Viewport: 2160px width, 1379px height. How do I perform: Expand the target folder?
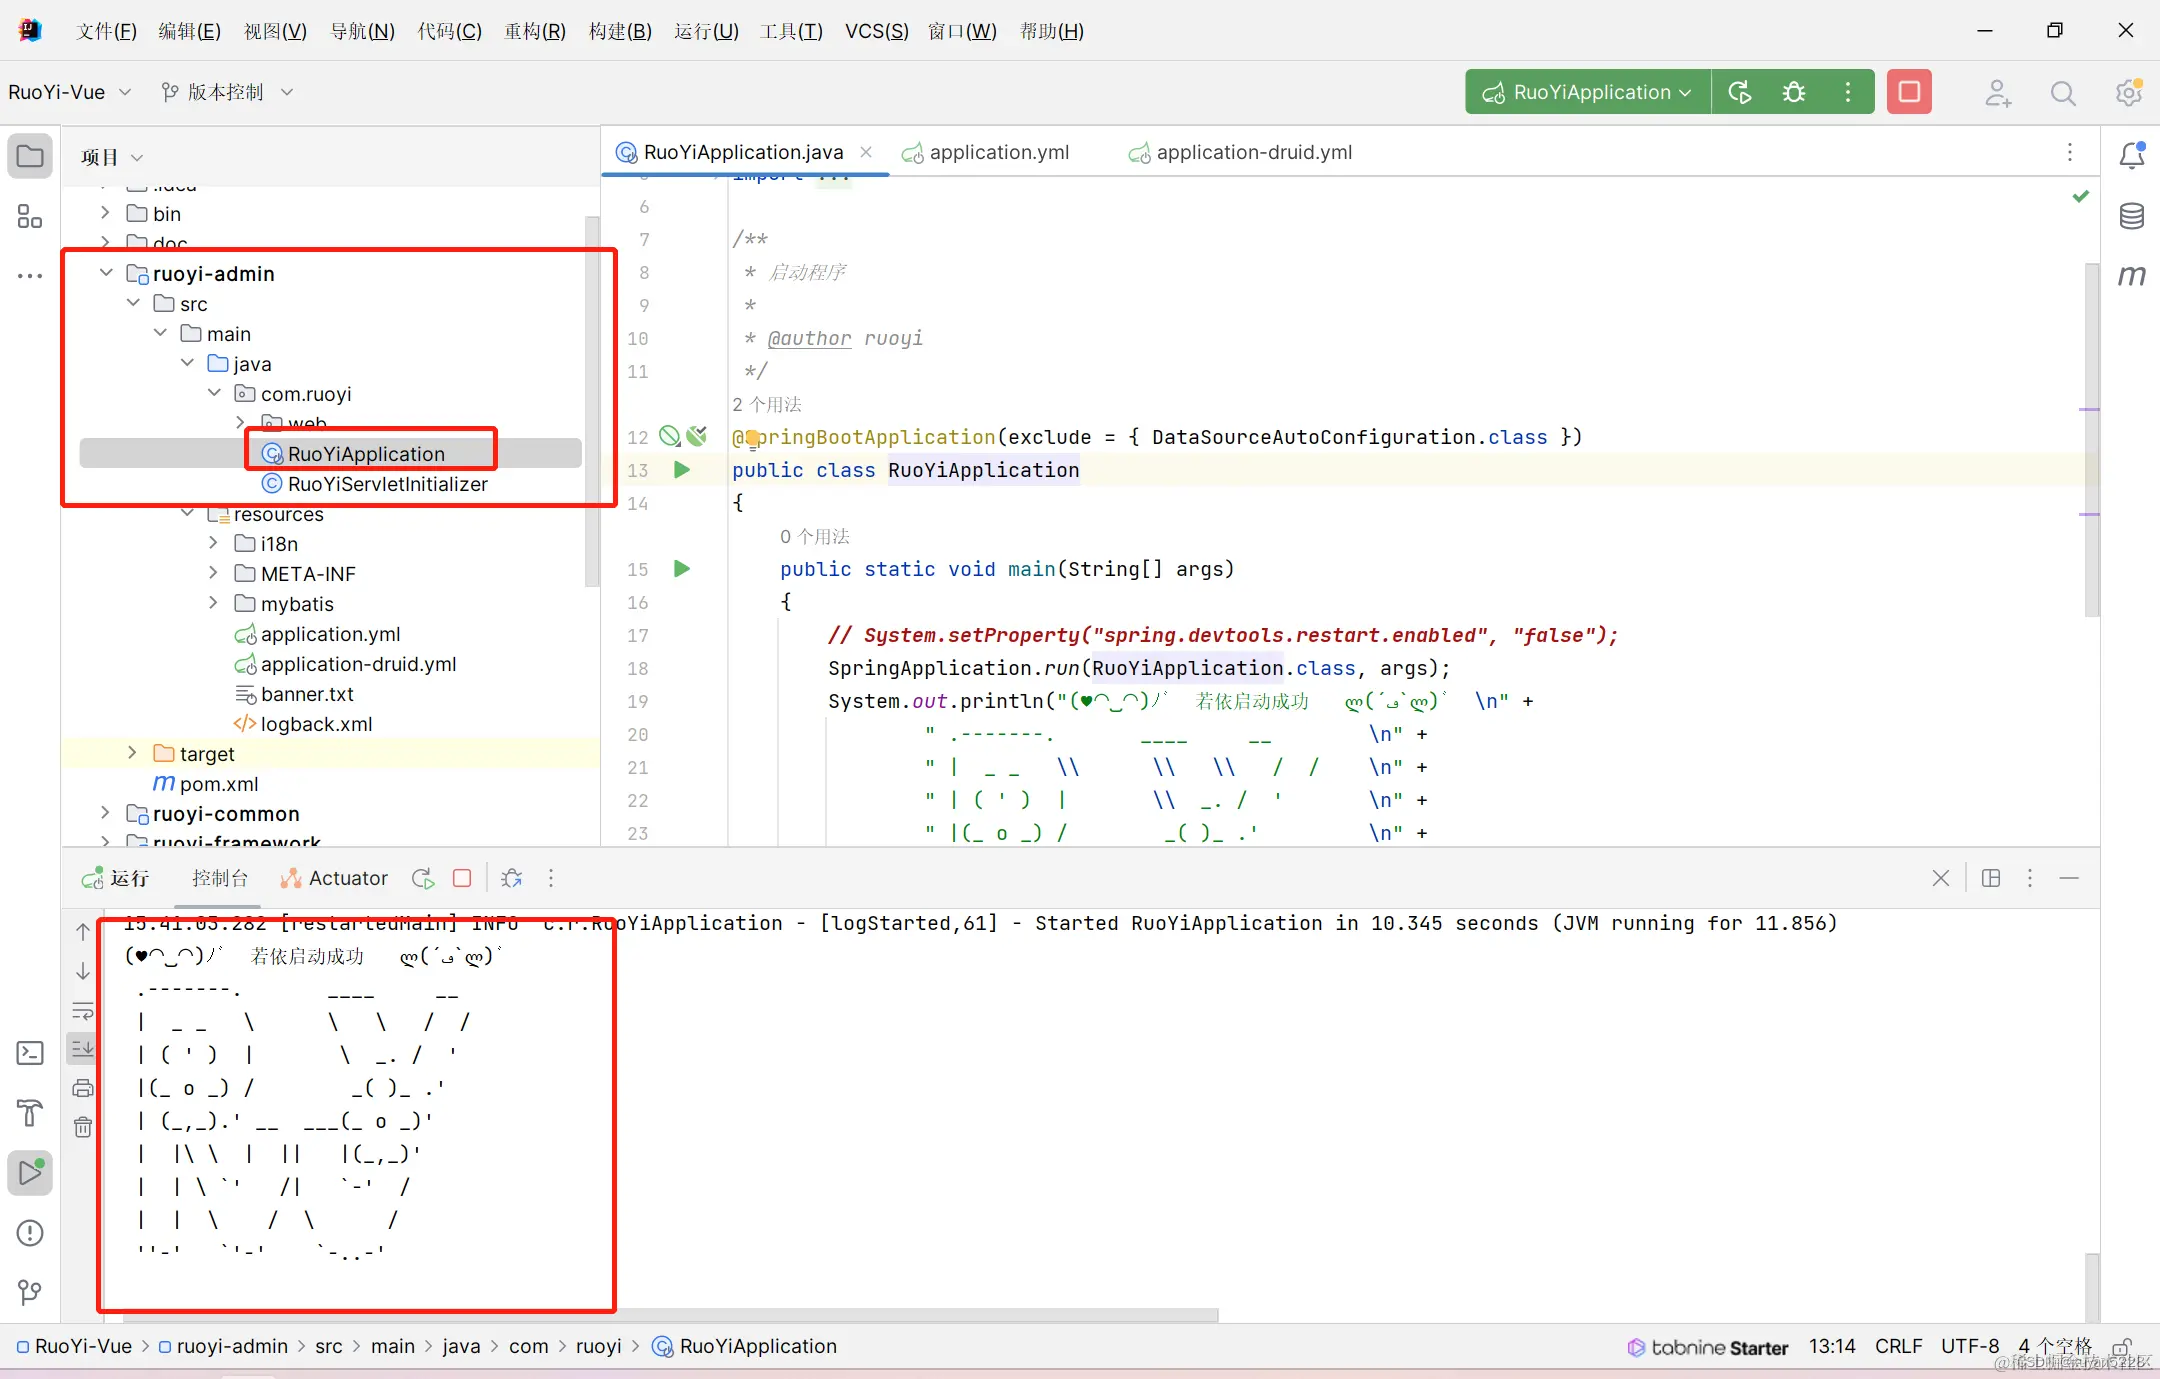click(132, 753)
